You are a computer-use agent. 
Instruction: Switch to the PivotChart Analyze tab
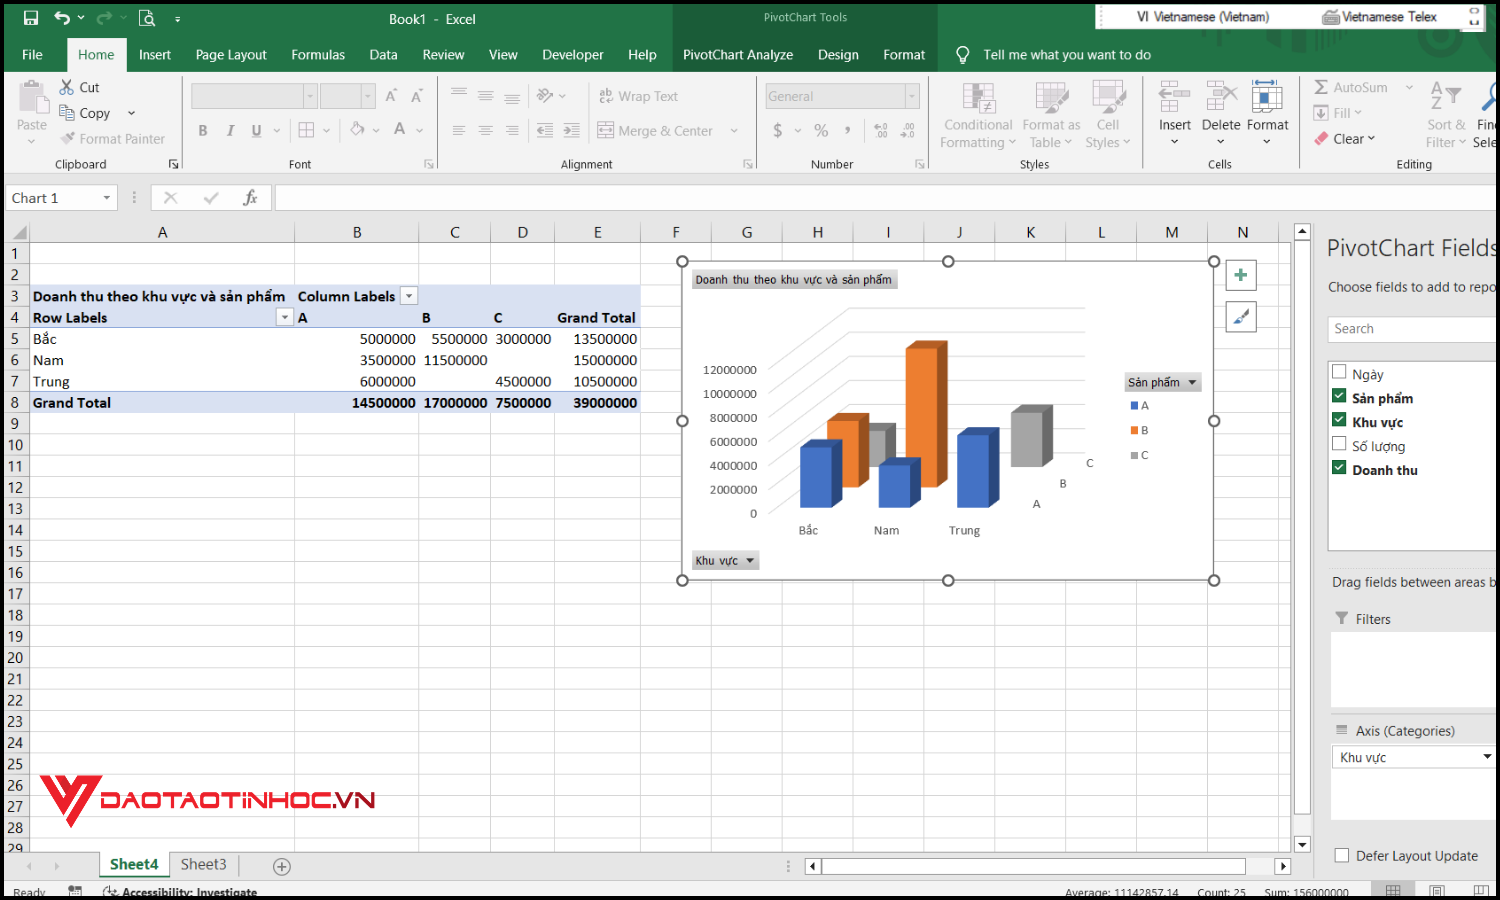click(x=738, y=55)
